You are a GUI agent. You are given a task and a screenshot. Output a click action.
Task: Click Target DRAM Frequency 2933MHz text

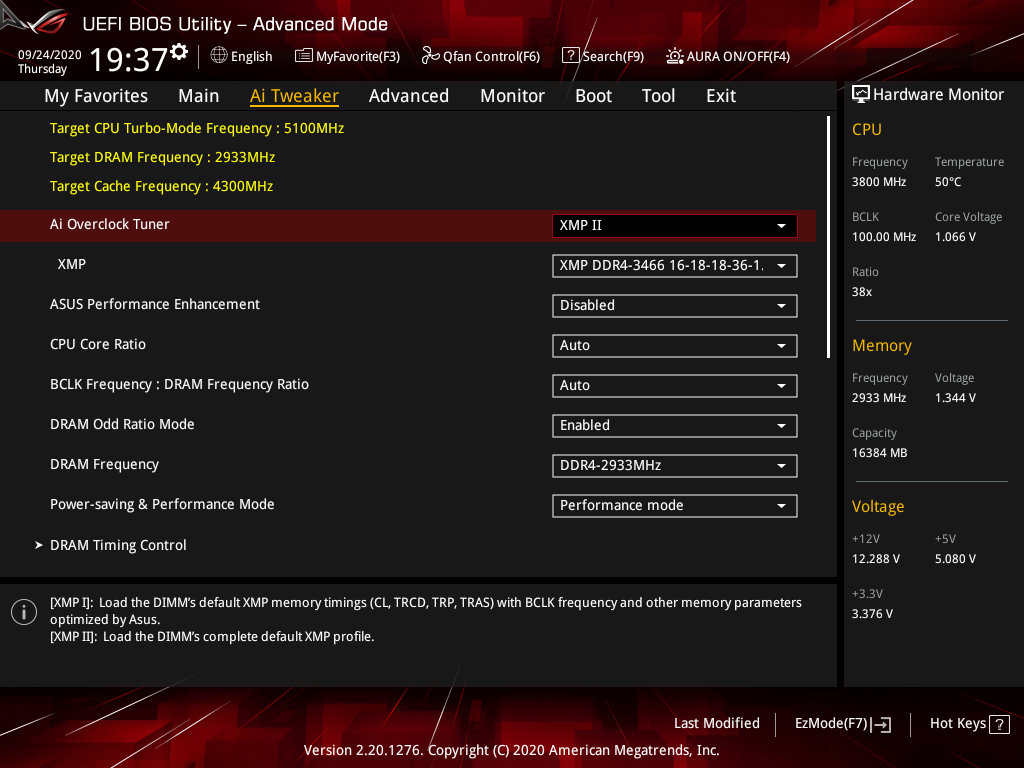point(162,157)
